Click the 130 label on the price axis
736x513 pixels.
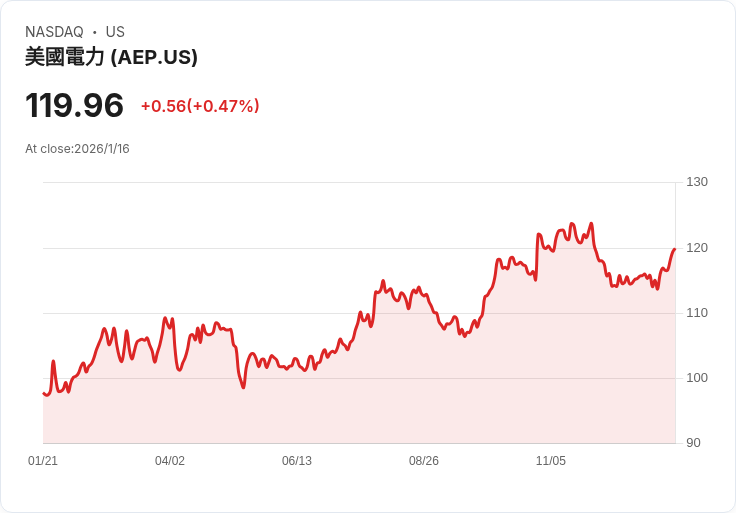(697, 182)
